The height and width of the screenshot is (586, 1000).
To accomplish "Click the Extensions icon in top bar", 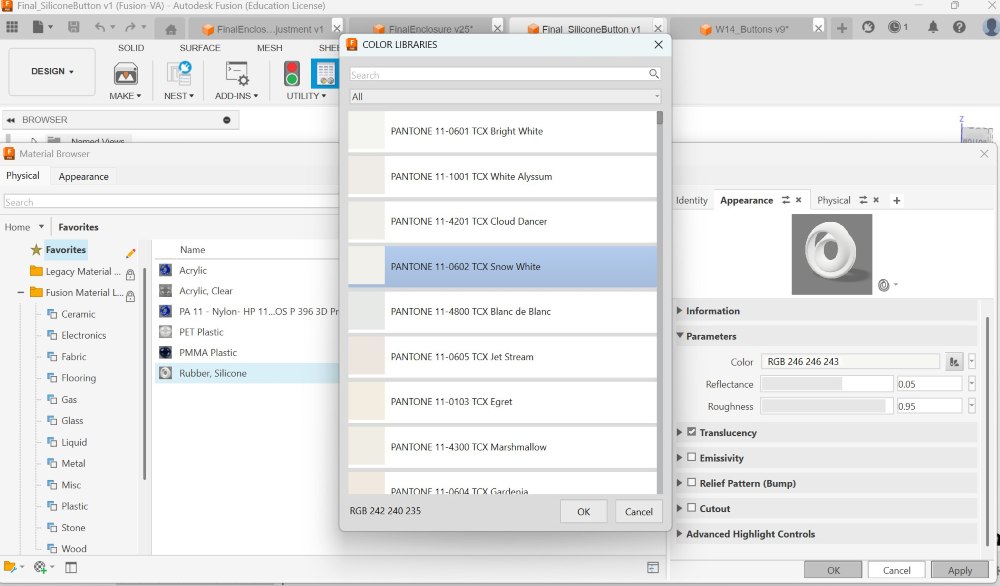I will pos(868,27).
